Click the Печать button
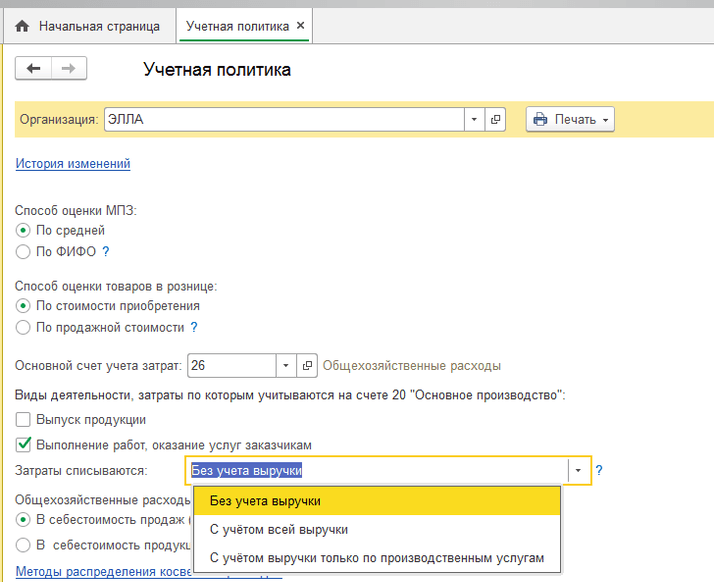This screenshot has width=714, height=582. pyautogui.click(x=570, y=120)
